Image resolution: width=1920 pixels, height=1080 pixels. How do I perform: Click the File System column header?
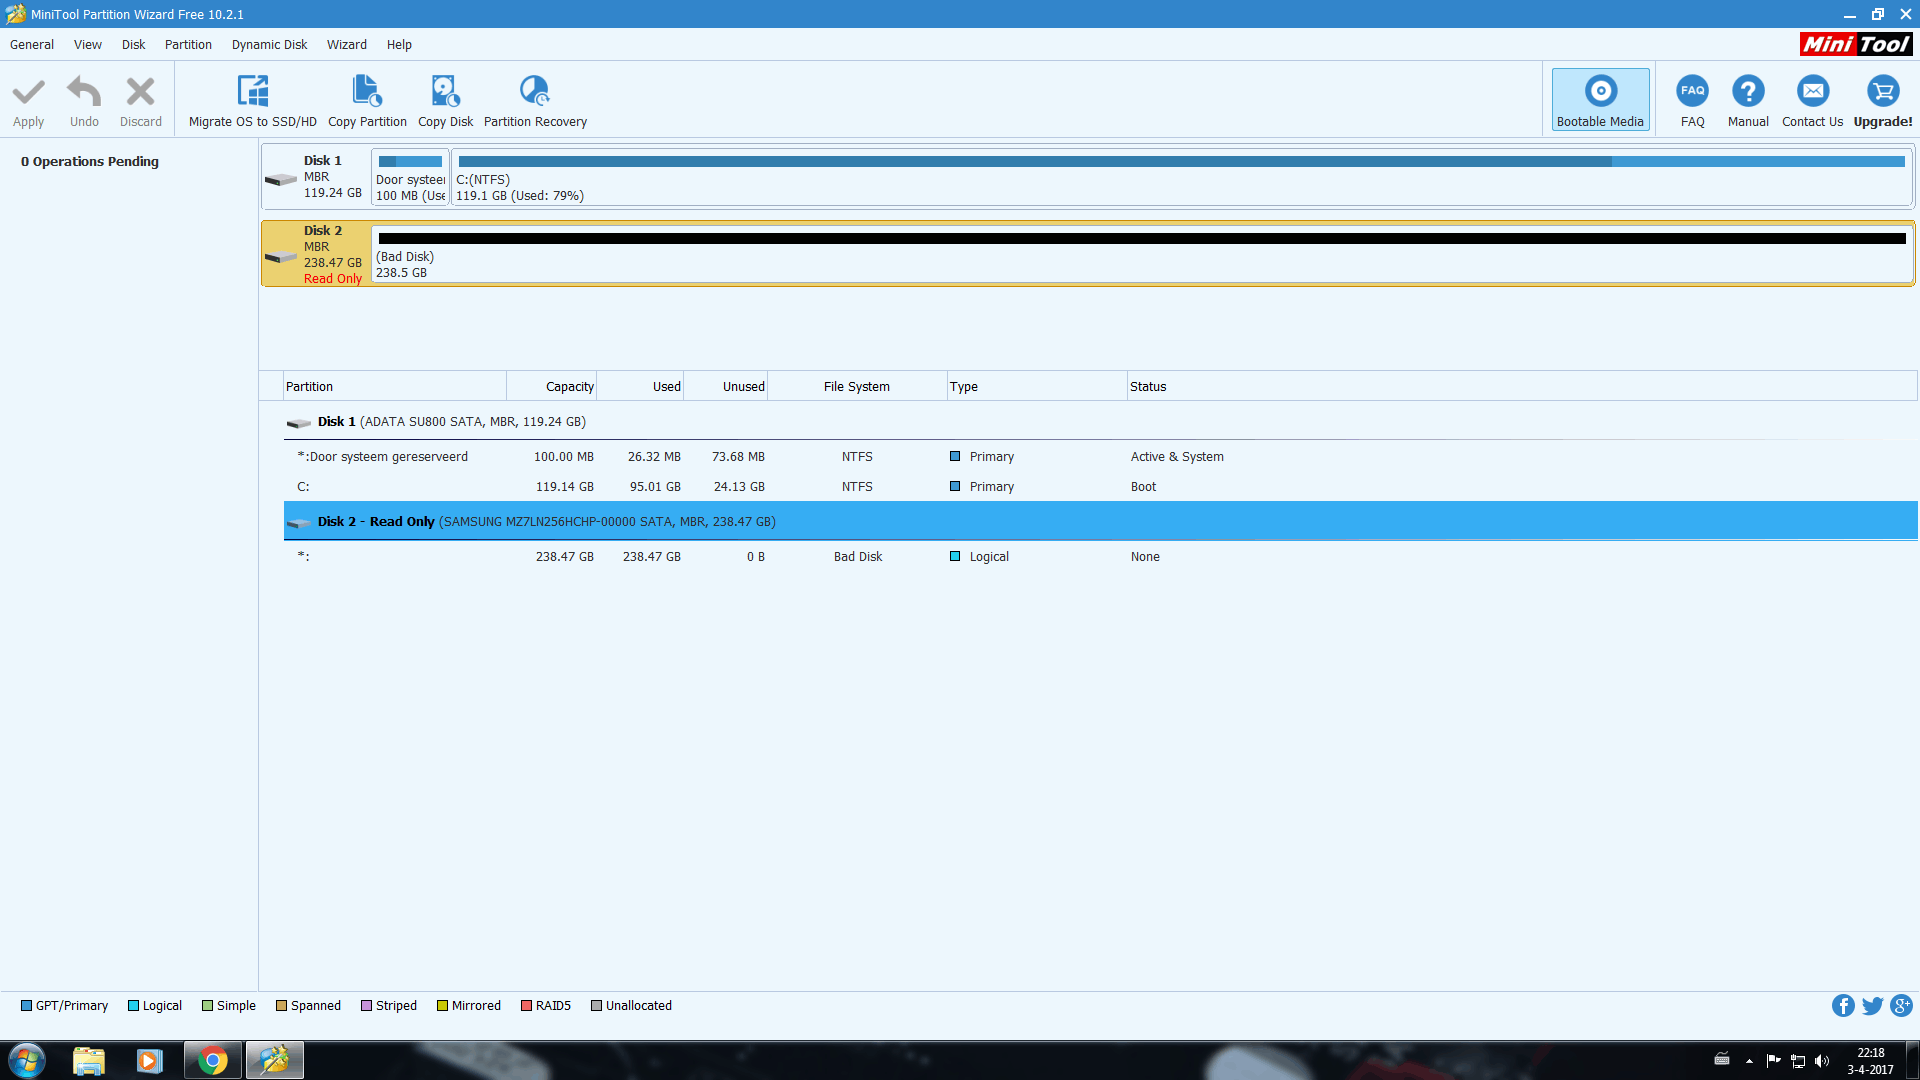(856, 387)
